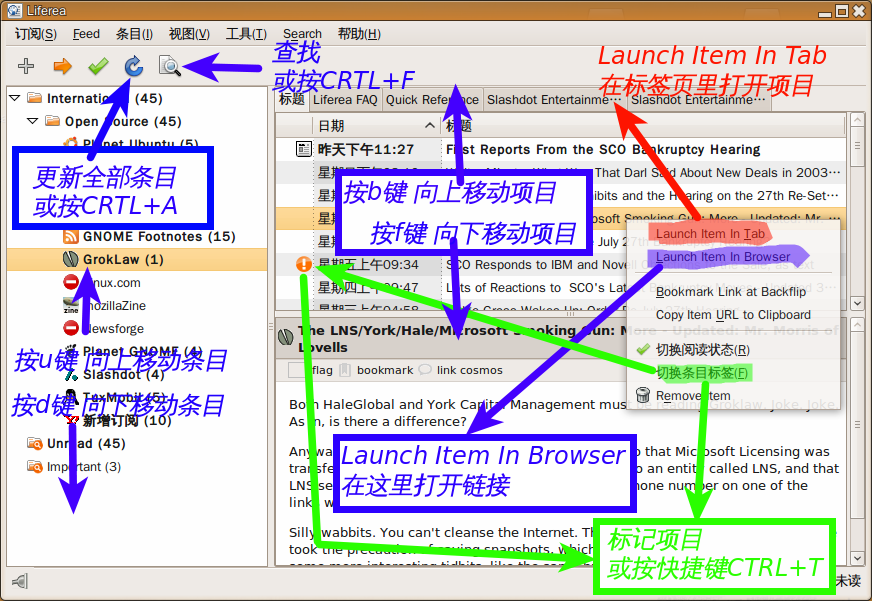Sort by the 日期 column header arrow
The image size is (872, 601).
pos(430,126)
